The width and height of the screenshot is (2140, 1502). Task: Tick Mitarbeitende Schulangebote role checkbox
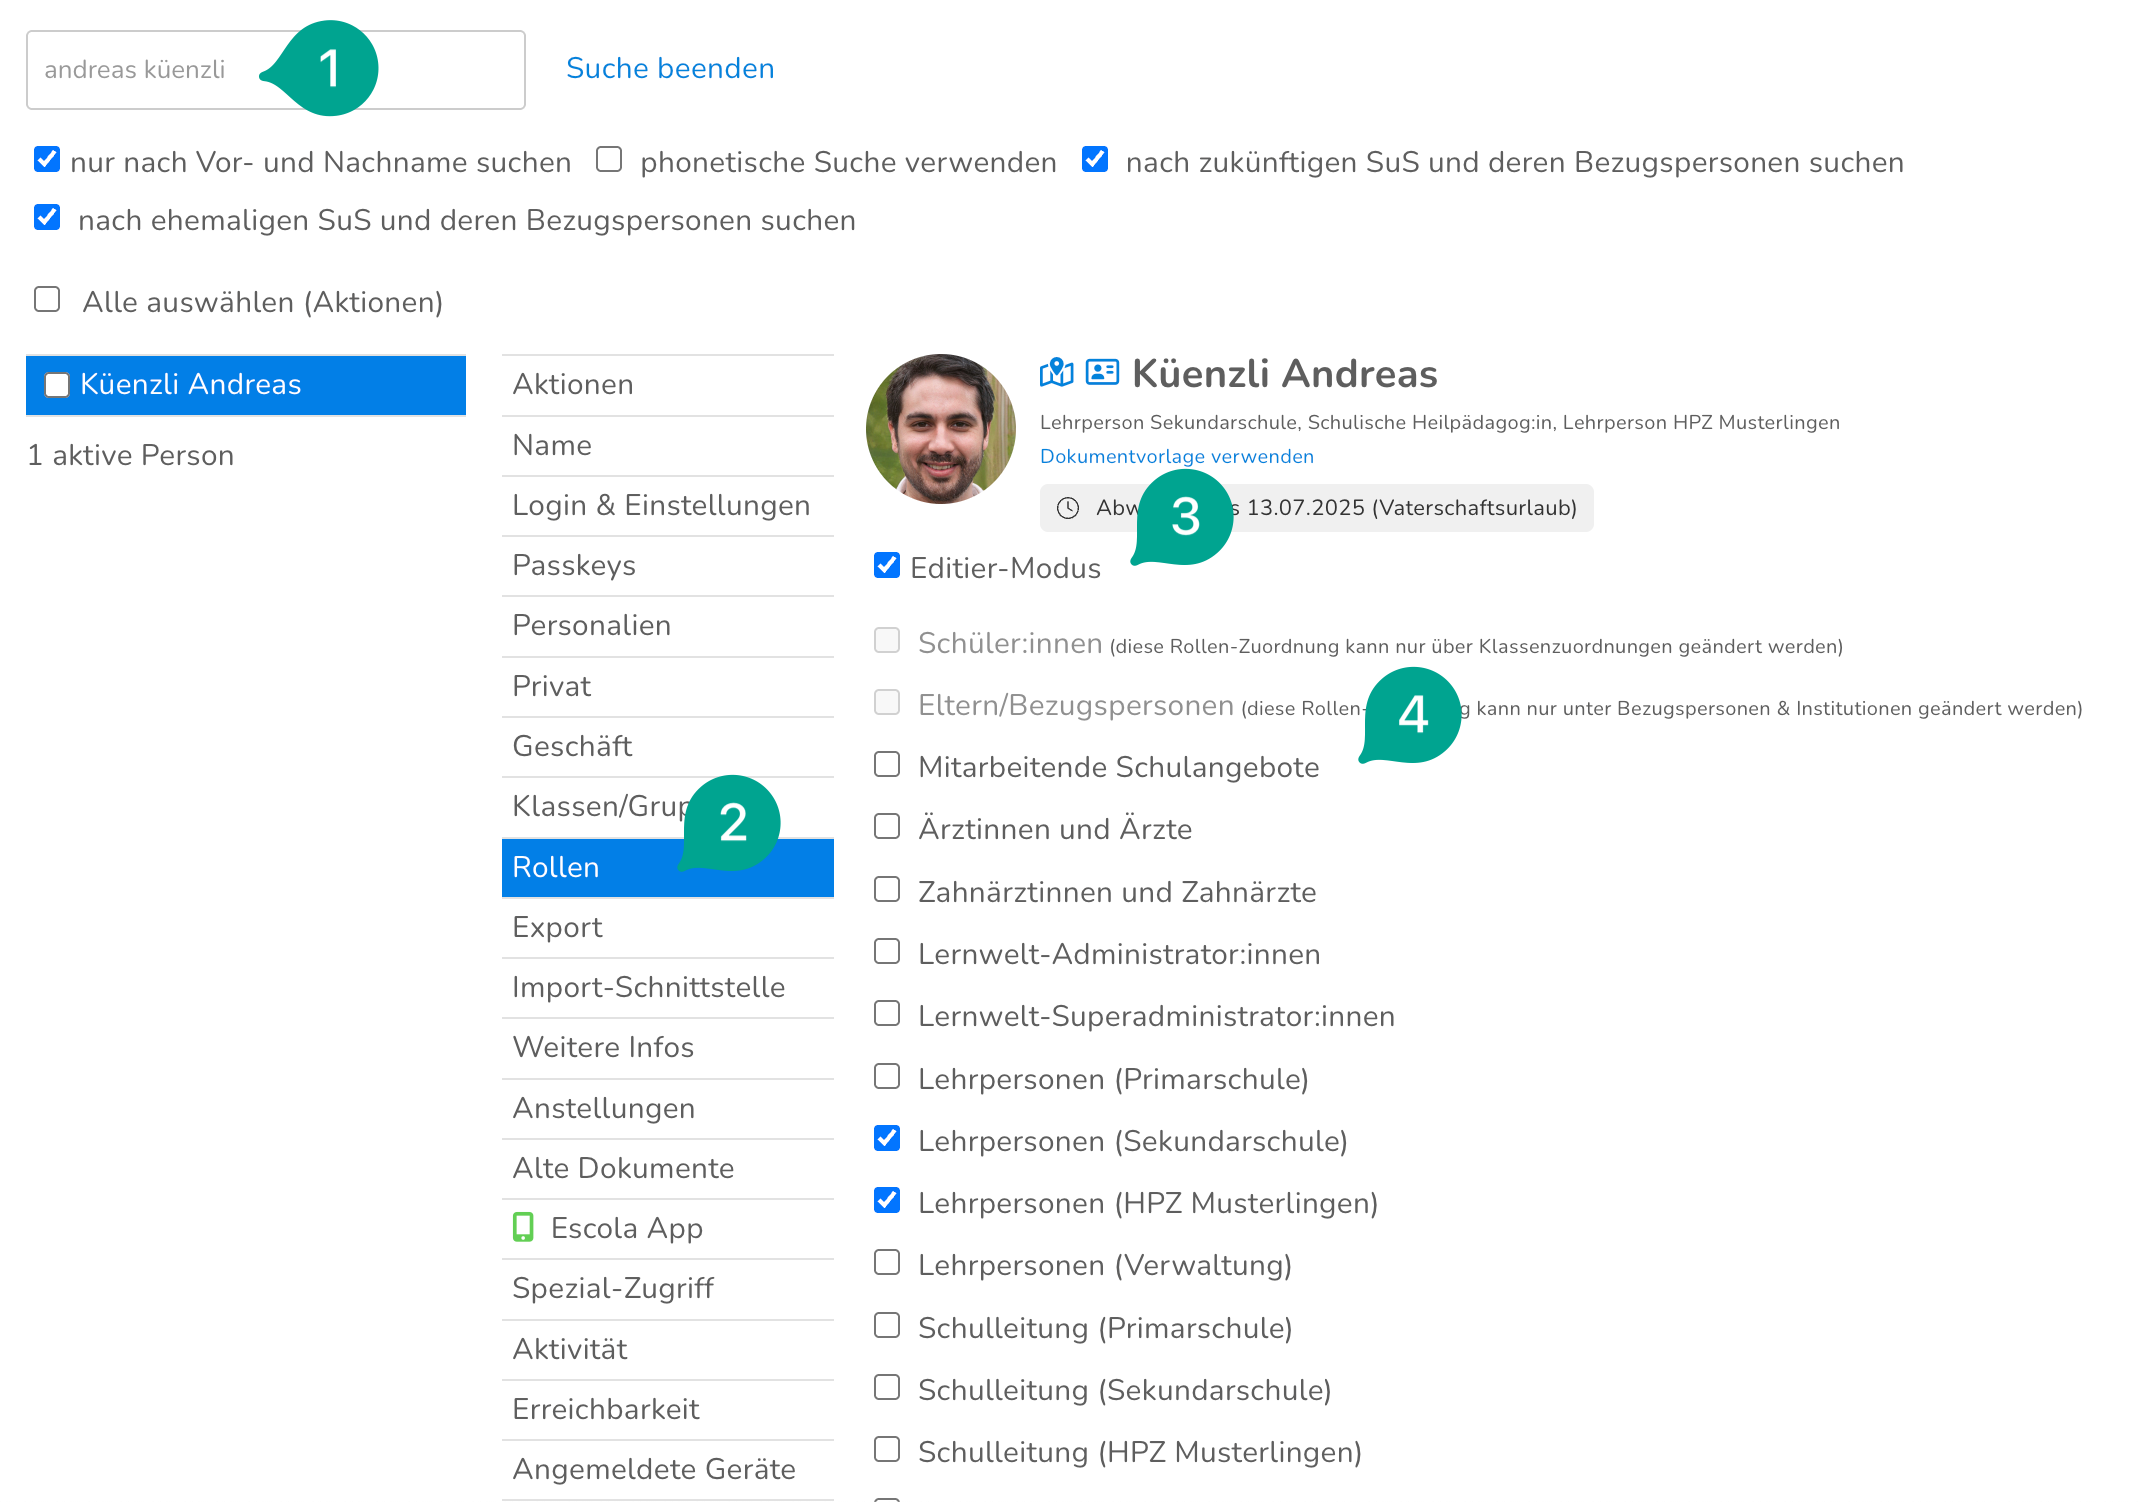click(x=887, y=765)
